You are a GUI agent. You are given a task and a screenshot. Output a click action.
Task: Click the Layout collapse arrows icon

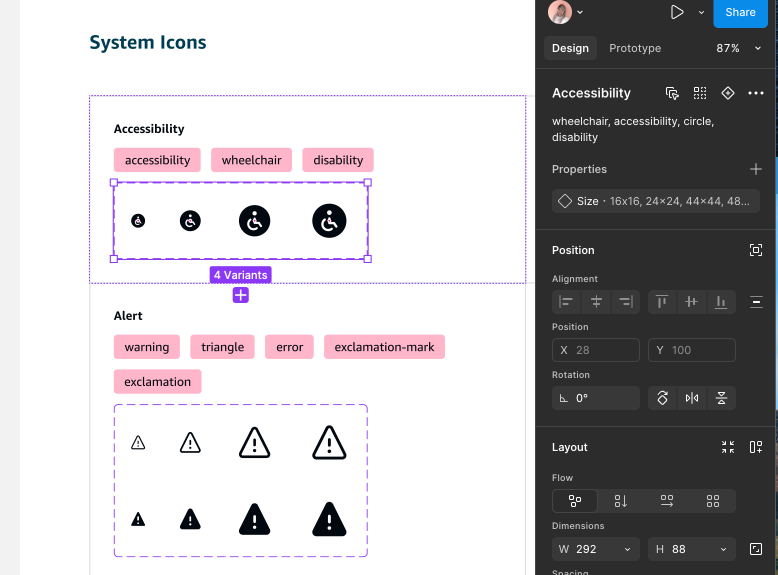(727, 447)
